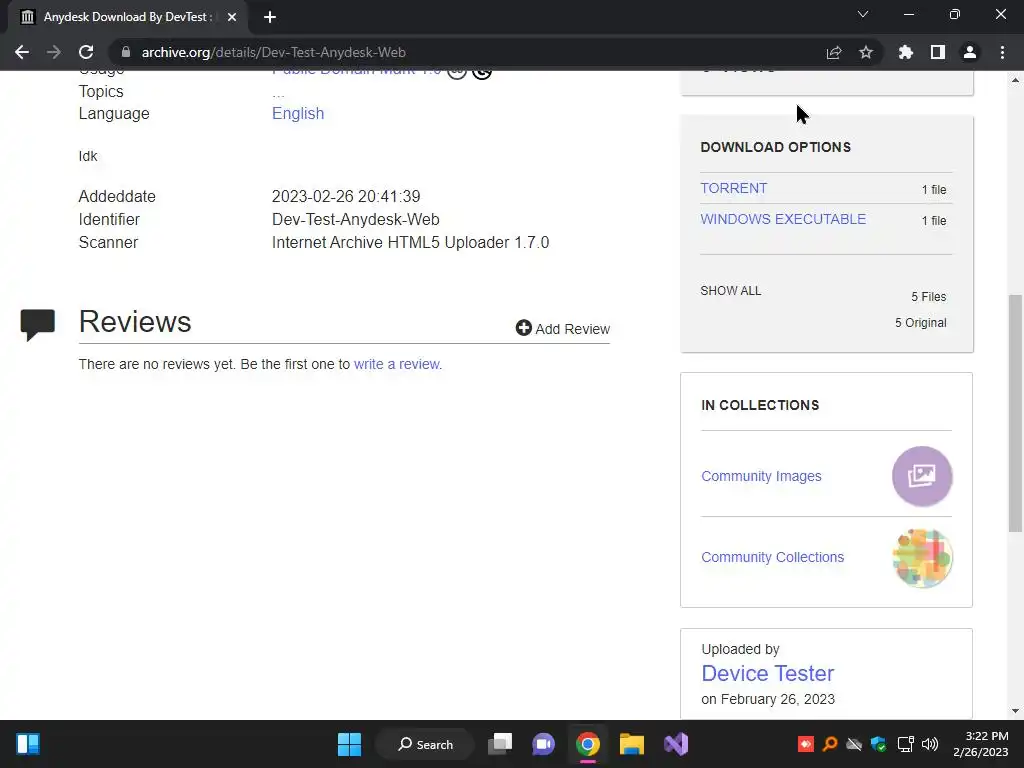Screen dimensions: 1024x768
Task: View site info via the padlock icon
Action: (126, 52)
